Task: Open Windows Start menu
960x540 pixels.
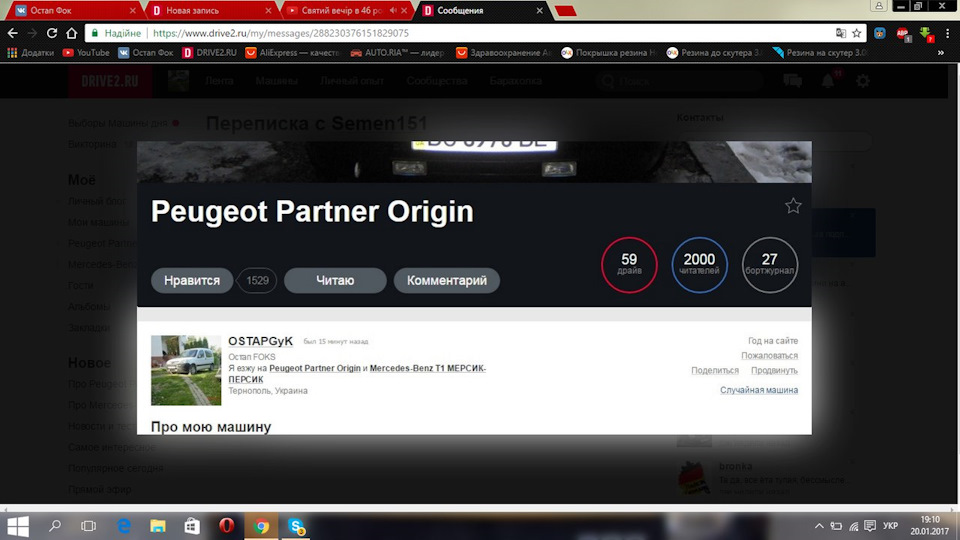Action: coord(18,526)
